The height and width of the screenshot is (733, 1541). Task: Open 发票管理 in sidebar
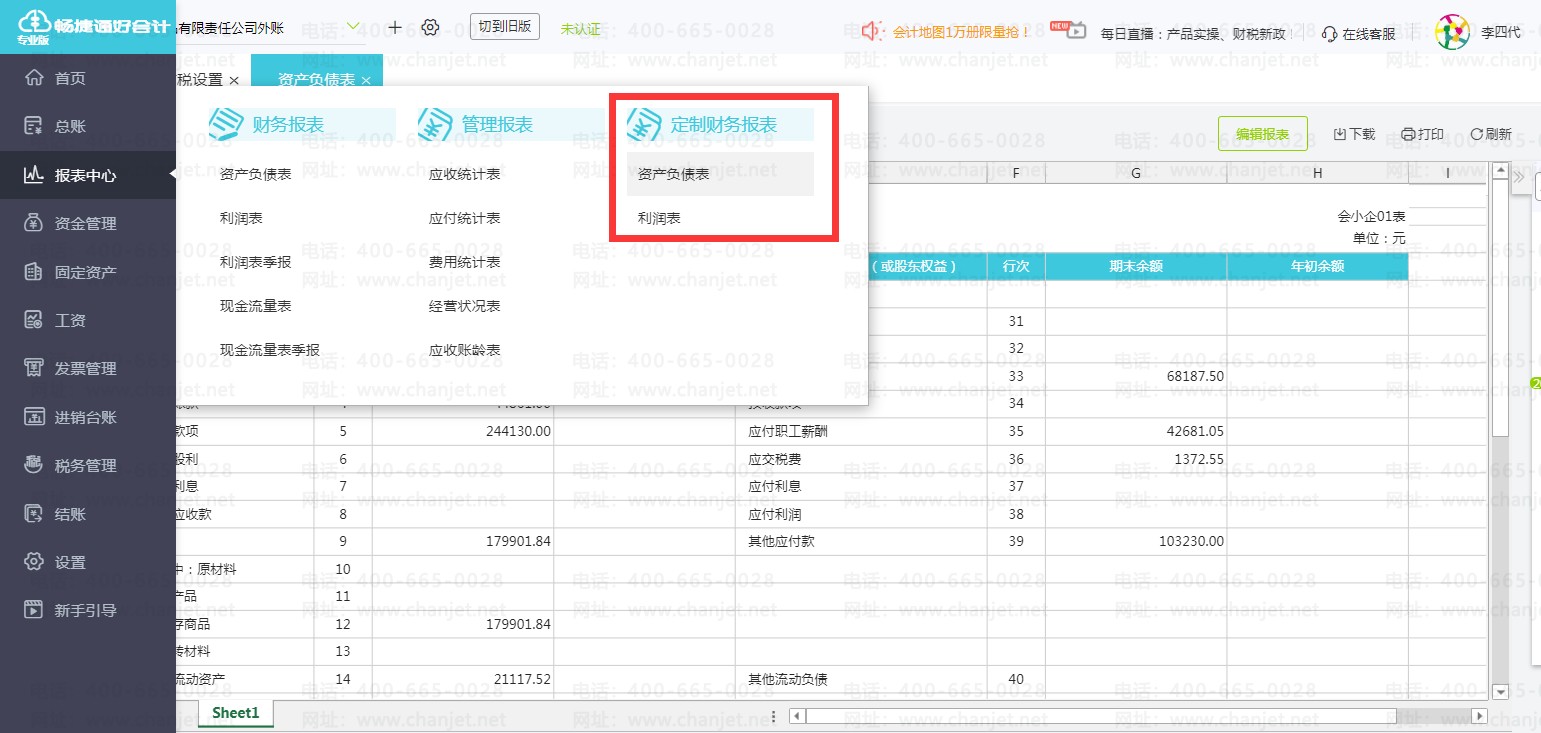71,368
